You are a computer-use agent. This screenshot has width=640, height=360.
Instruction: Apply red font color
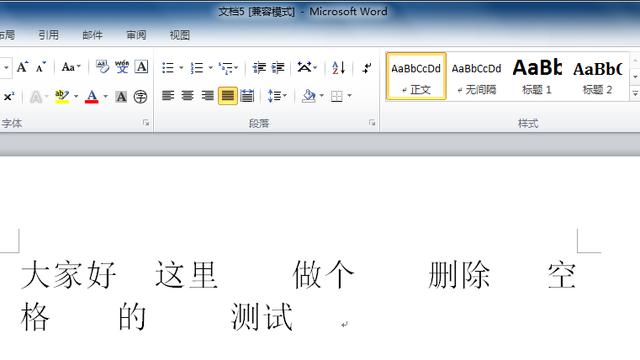[92, 97]
